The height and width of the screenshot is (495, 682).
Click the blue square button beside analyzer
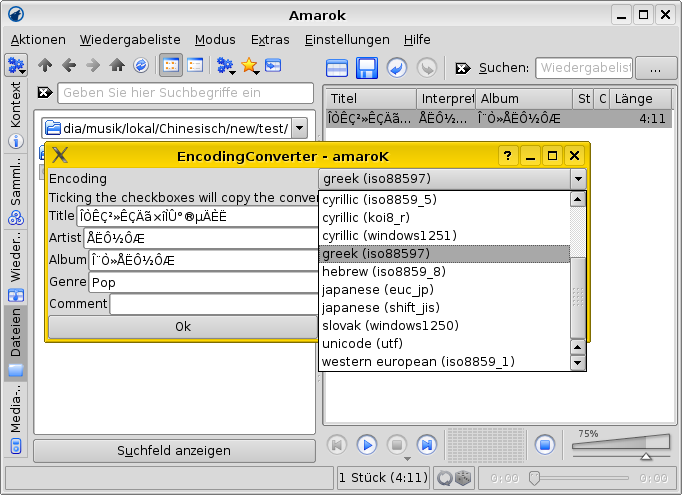(545, 445)
